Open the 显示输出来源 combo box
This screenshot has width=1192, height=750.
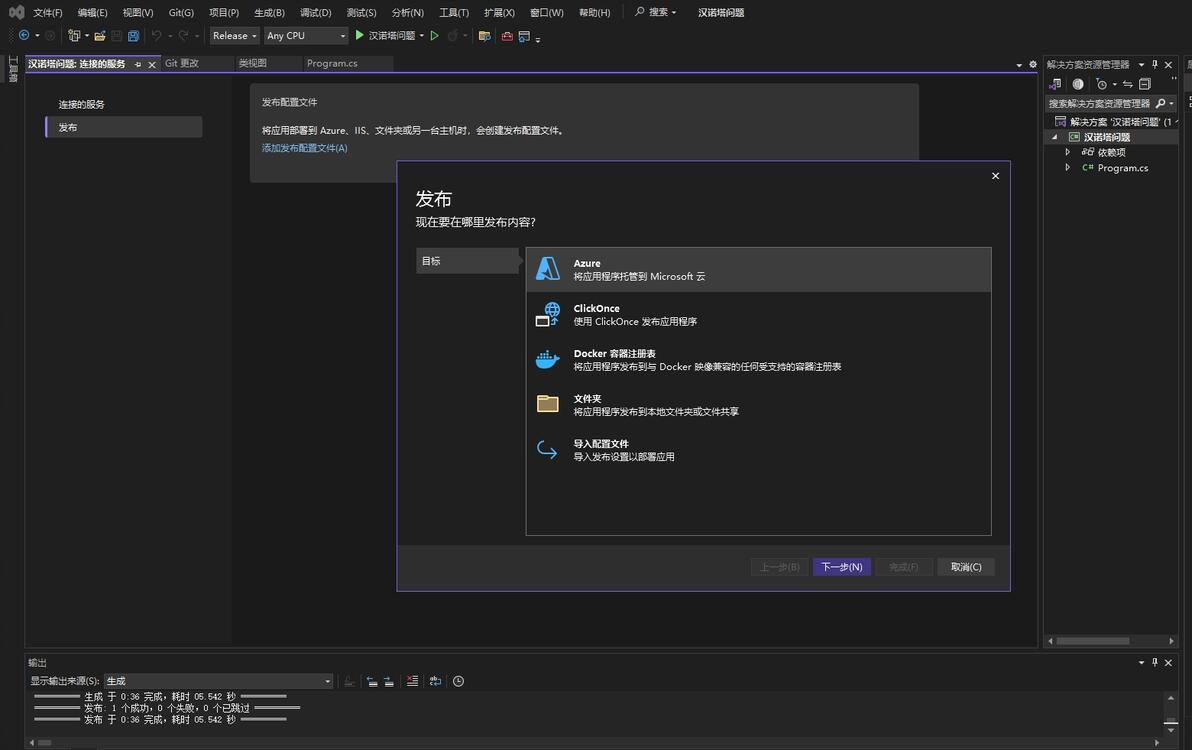pyautogui.click(x=219, y=681)
